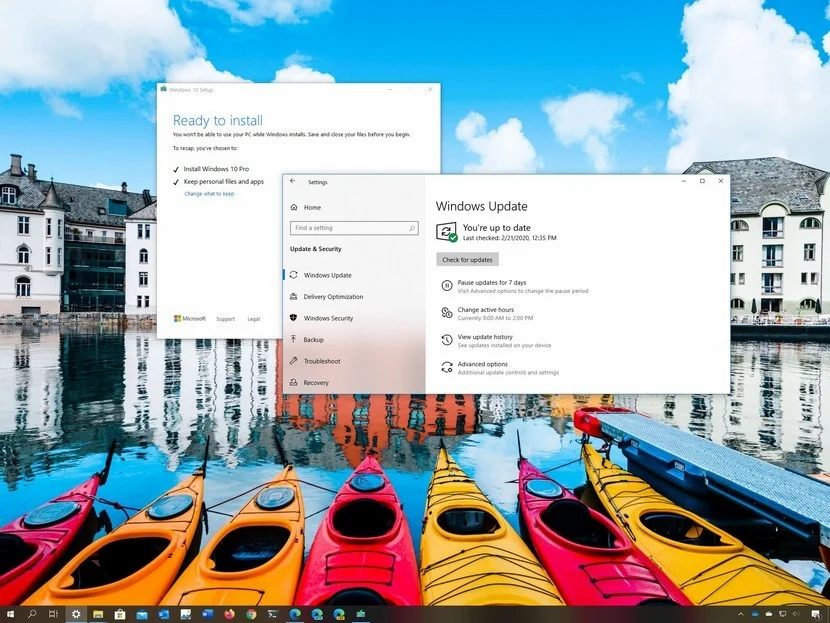830x623 pixels.
Task: Click the network tray icon
Action: (x=782, y=614)
